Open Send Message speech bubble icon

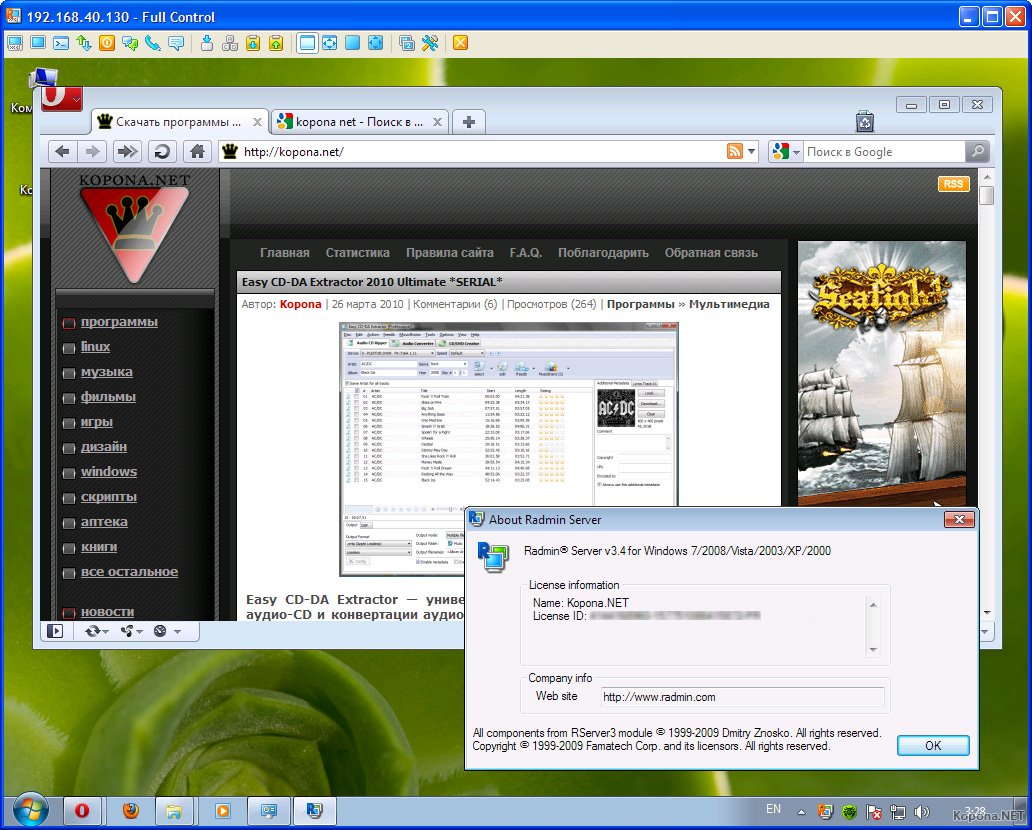tap(176, 43)
